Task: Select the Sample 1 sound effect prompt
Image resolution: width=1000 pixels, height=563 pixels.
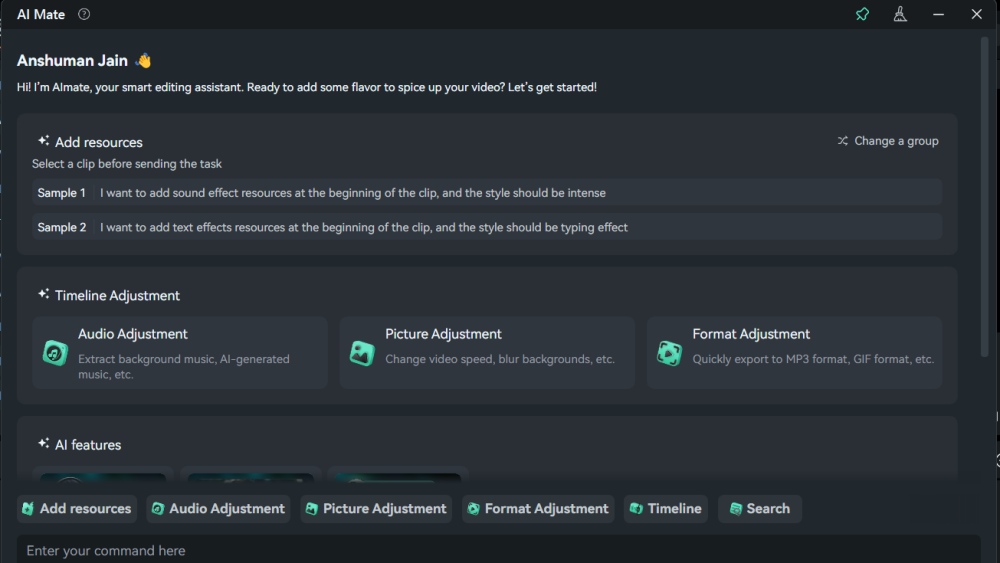Action: tap(487, 193)
